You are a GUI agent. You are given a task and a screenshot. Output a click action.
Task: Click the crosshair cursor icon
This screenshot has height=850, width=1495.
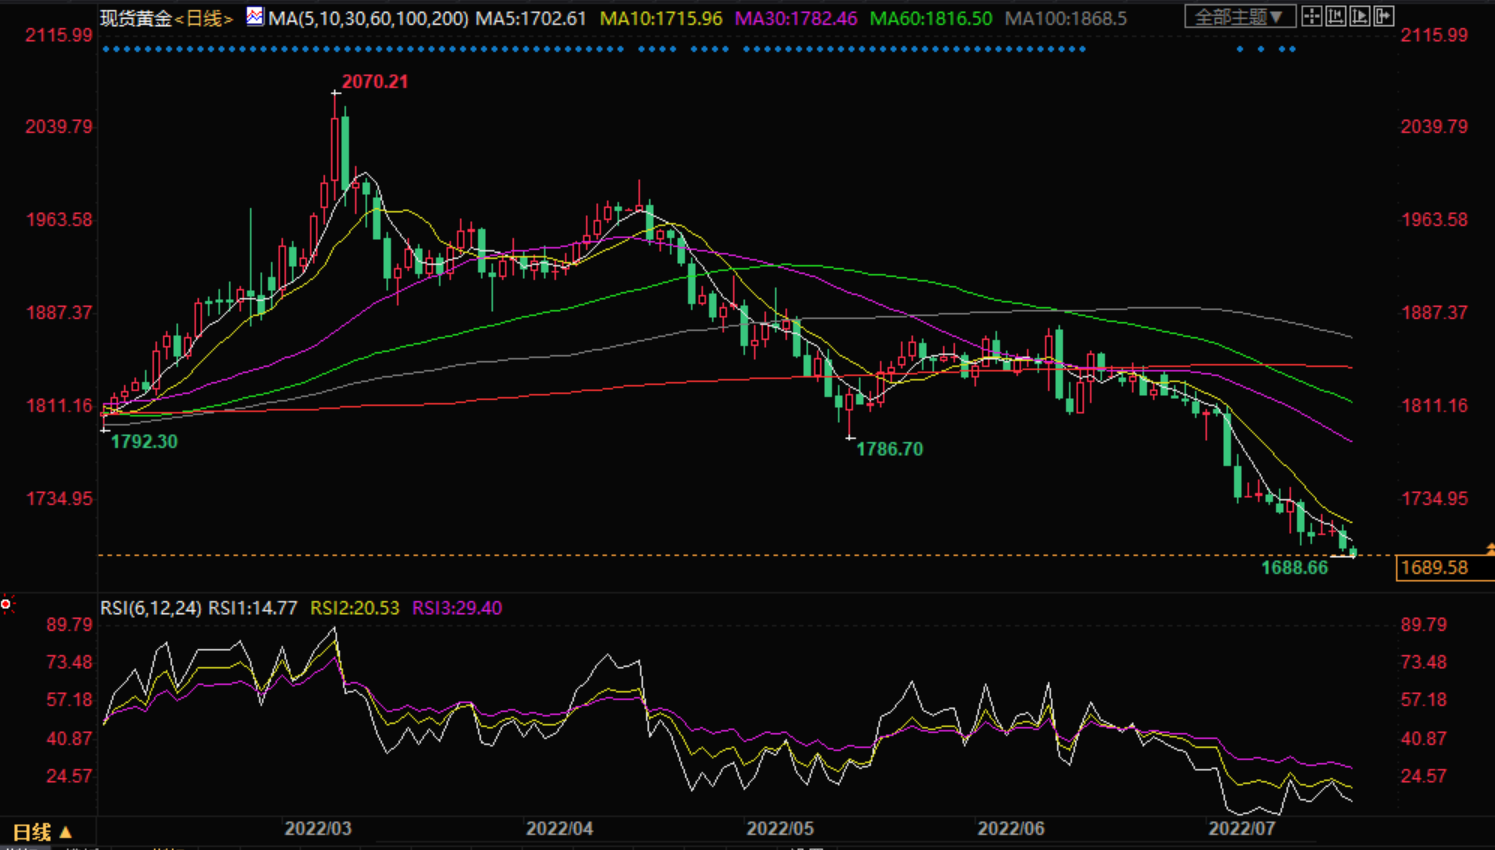click(x=1311, y=16)
